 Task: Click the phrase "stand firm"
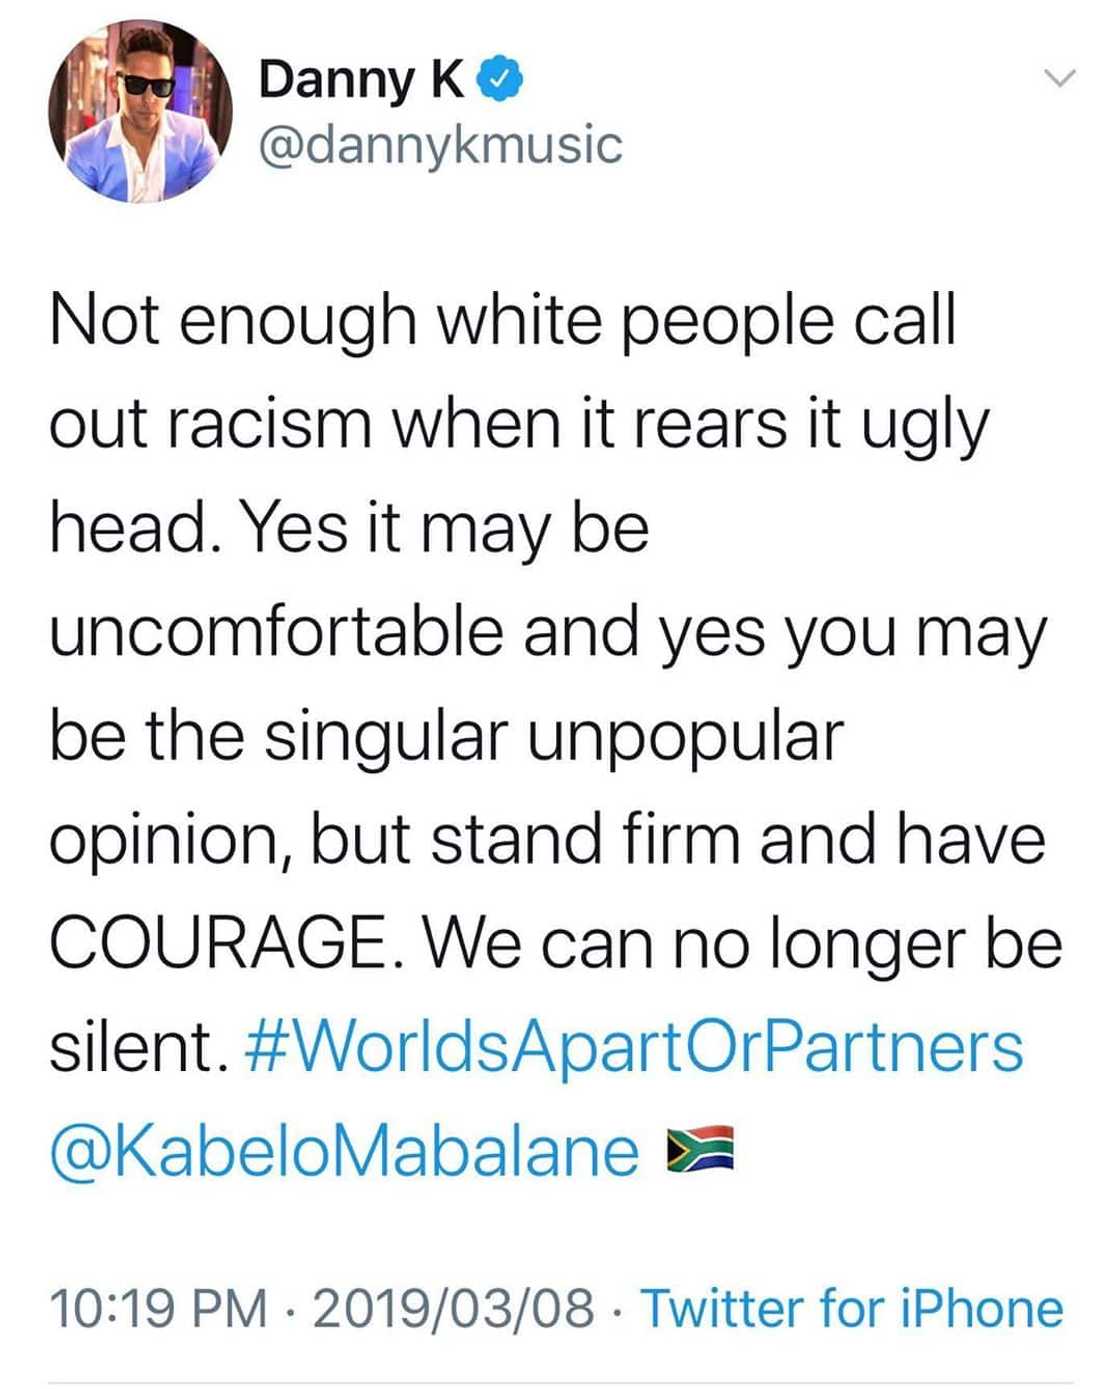tap(585, 838)
